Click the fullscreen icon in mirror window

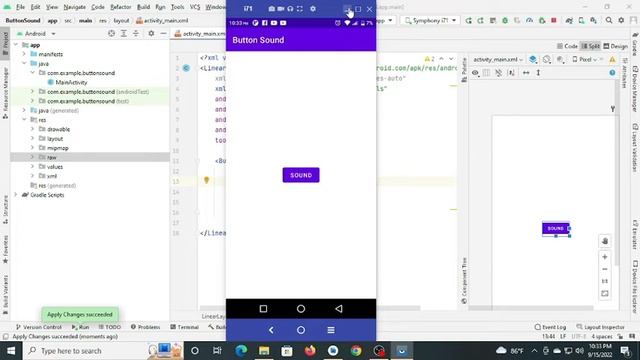pos(300,9)
